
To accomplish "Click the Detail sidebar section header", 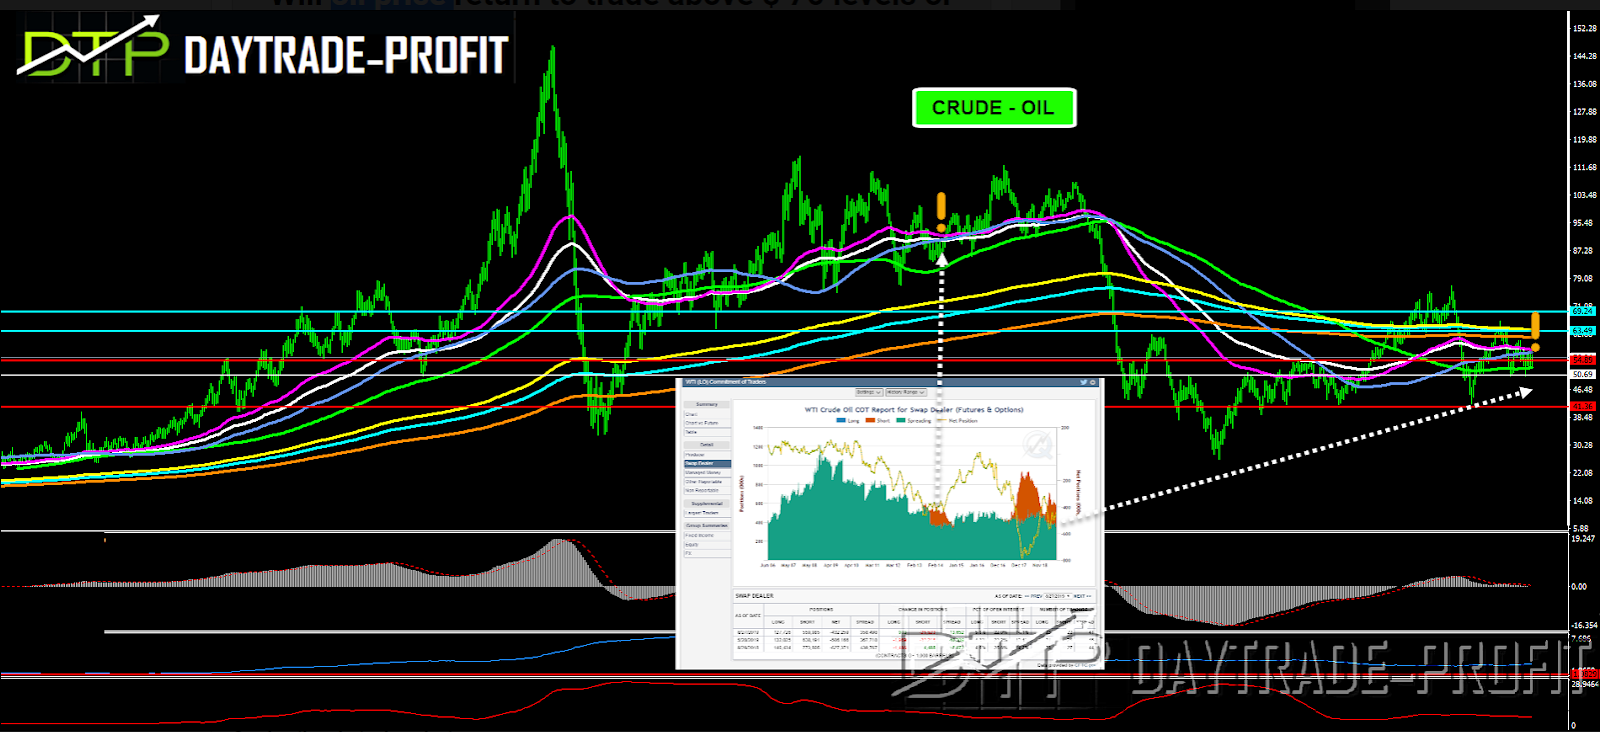I will 707,445.
